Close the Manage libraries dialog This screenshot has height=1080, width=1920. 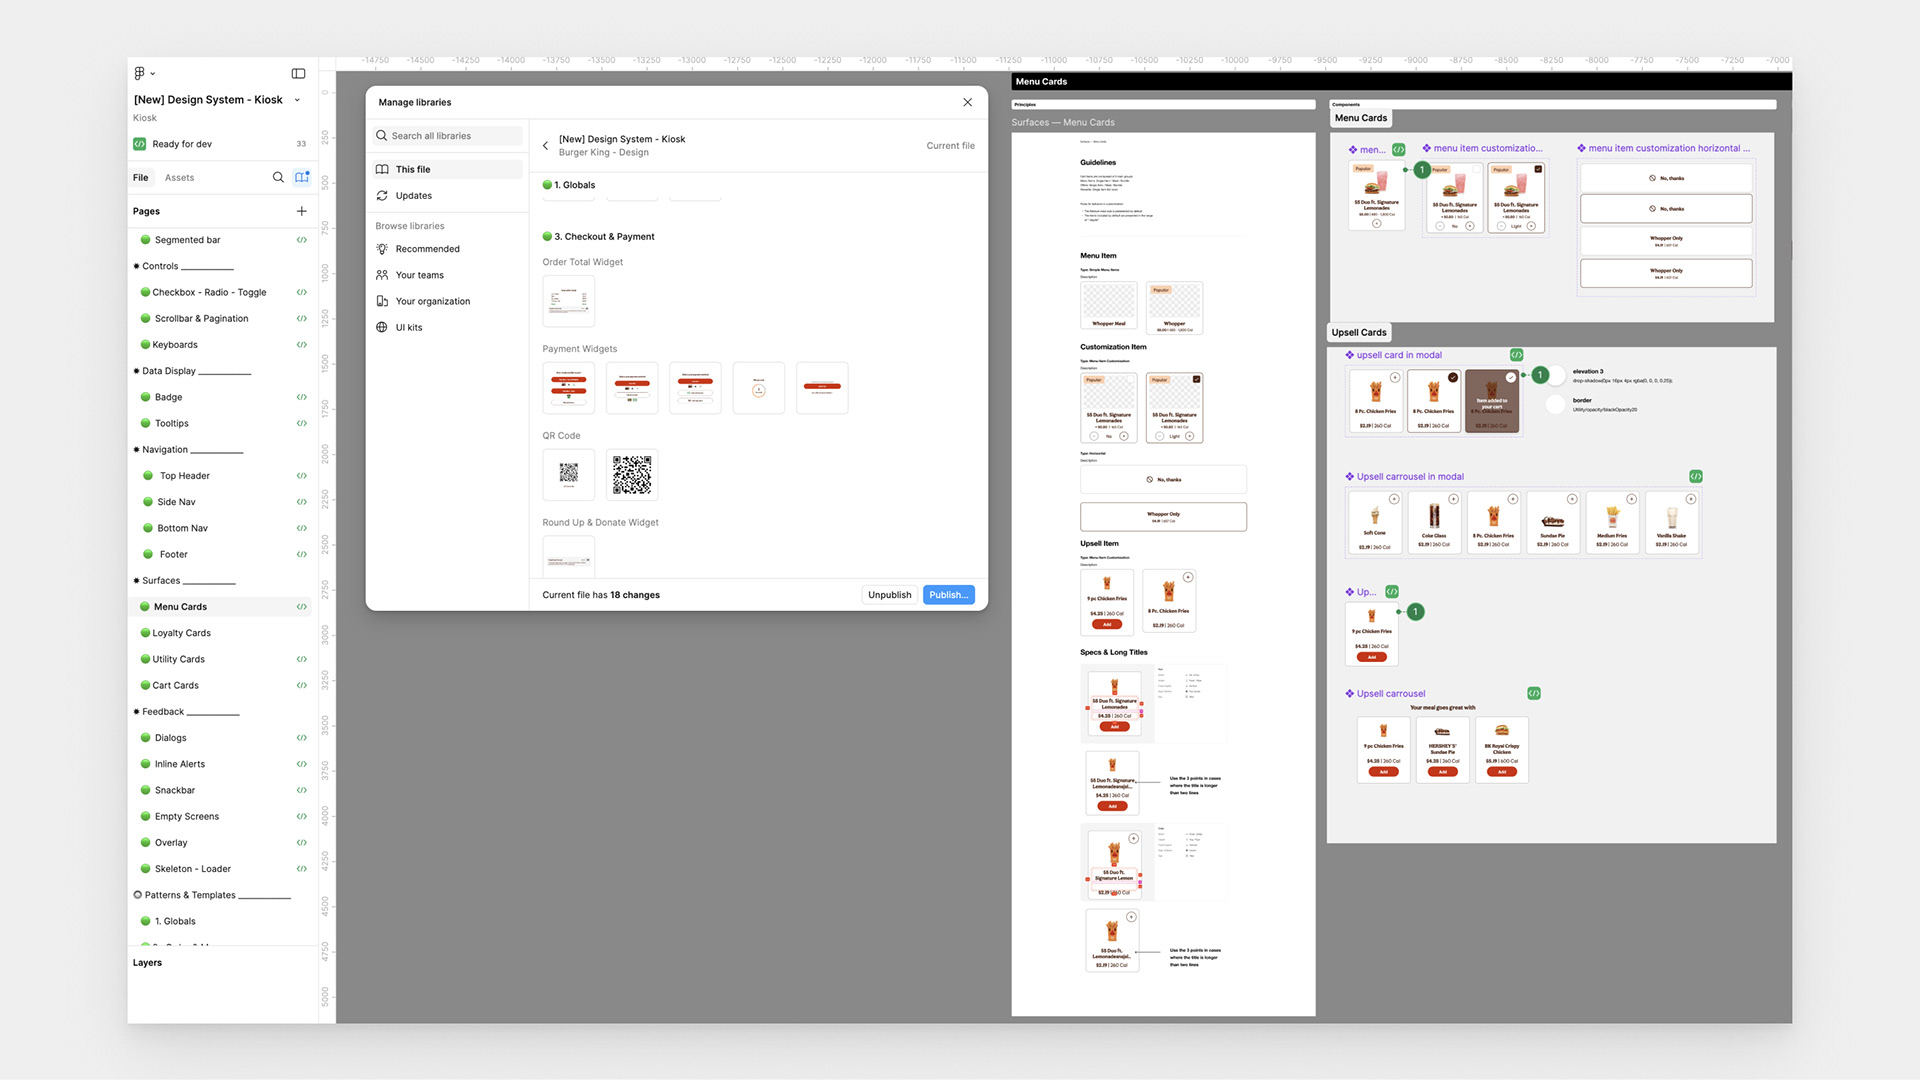pyautogui.click(x=967, y=102)
